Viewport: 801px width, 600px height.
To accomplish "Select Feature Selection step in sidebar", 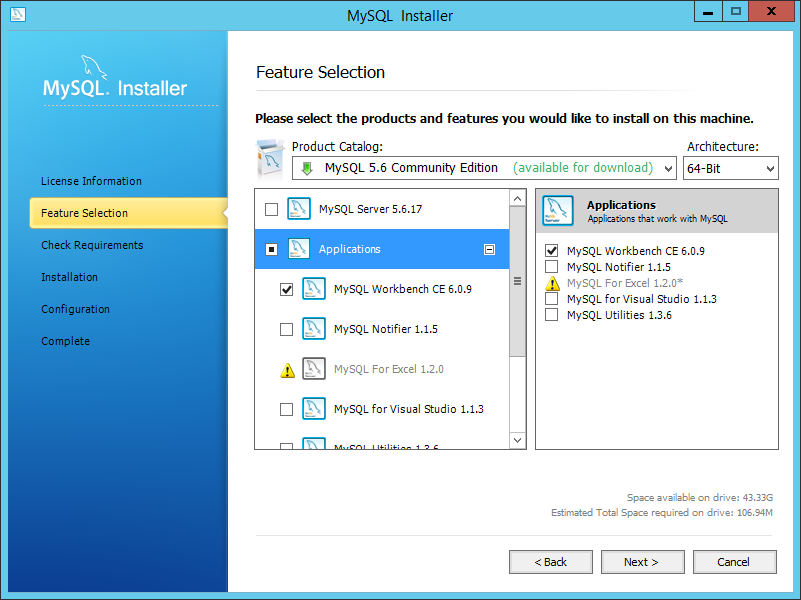I will [128, 213].
